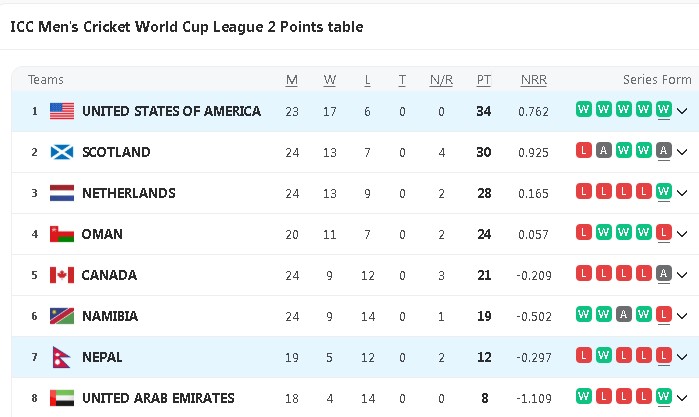Click the ICC League 2 Points table heading
699x417 pixels.
click(186, 27)
